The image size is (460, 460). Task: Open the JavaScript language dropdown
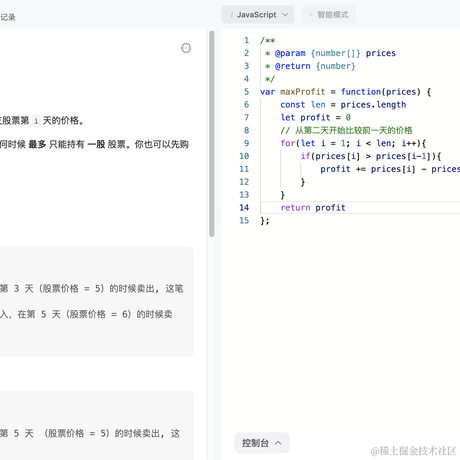[x=258, y=15]
